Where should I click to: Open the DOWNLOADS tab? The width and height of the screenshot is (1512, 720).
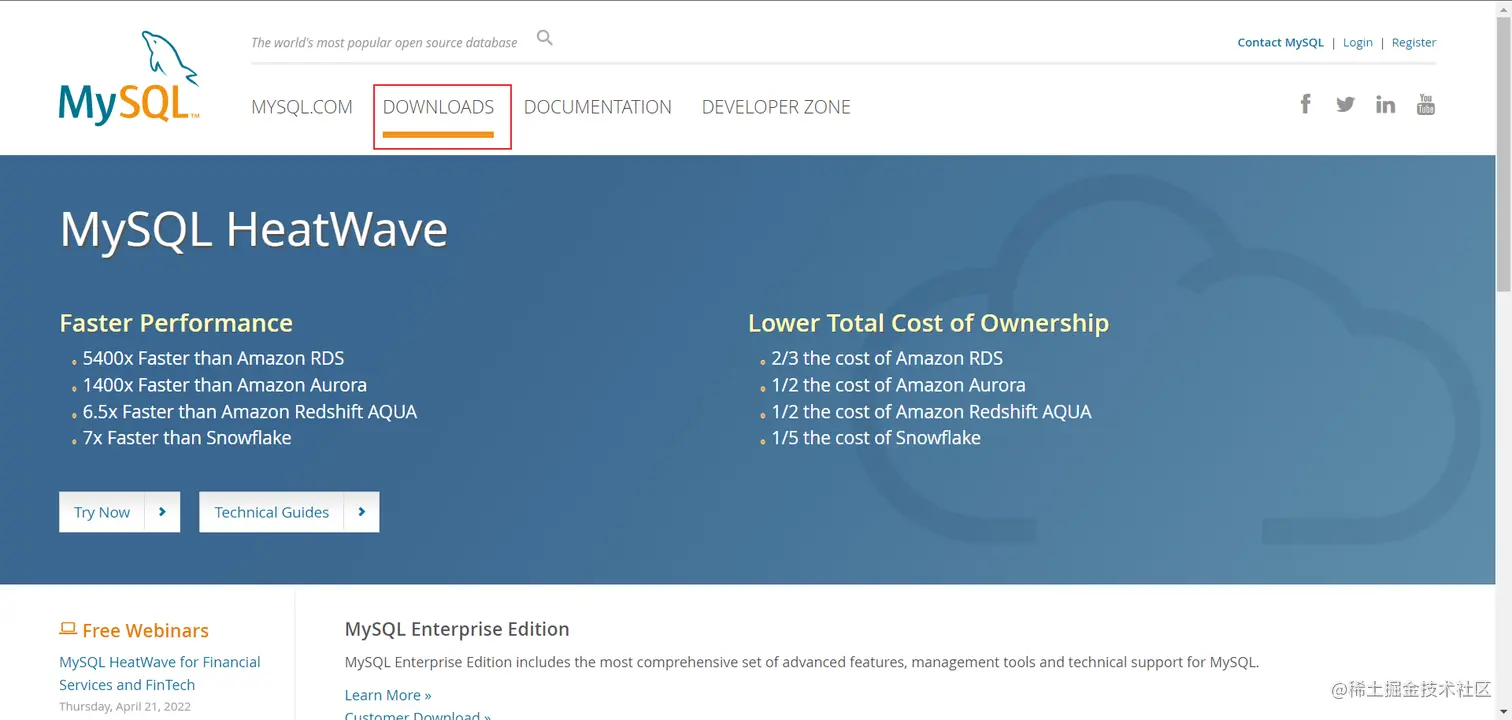(x=438, y=107)
